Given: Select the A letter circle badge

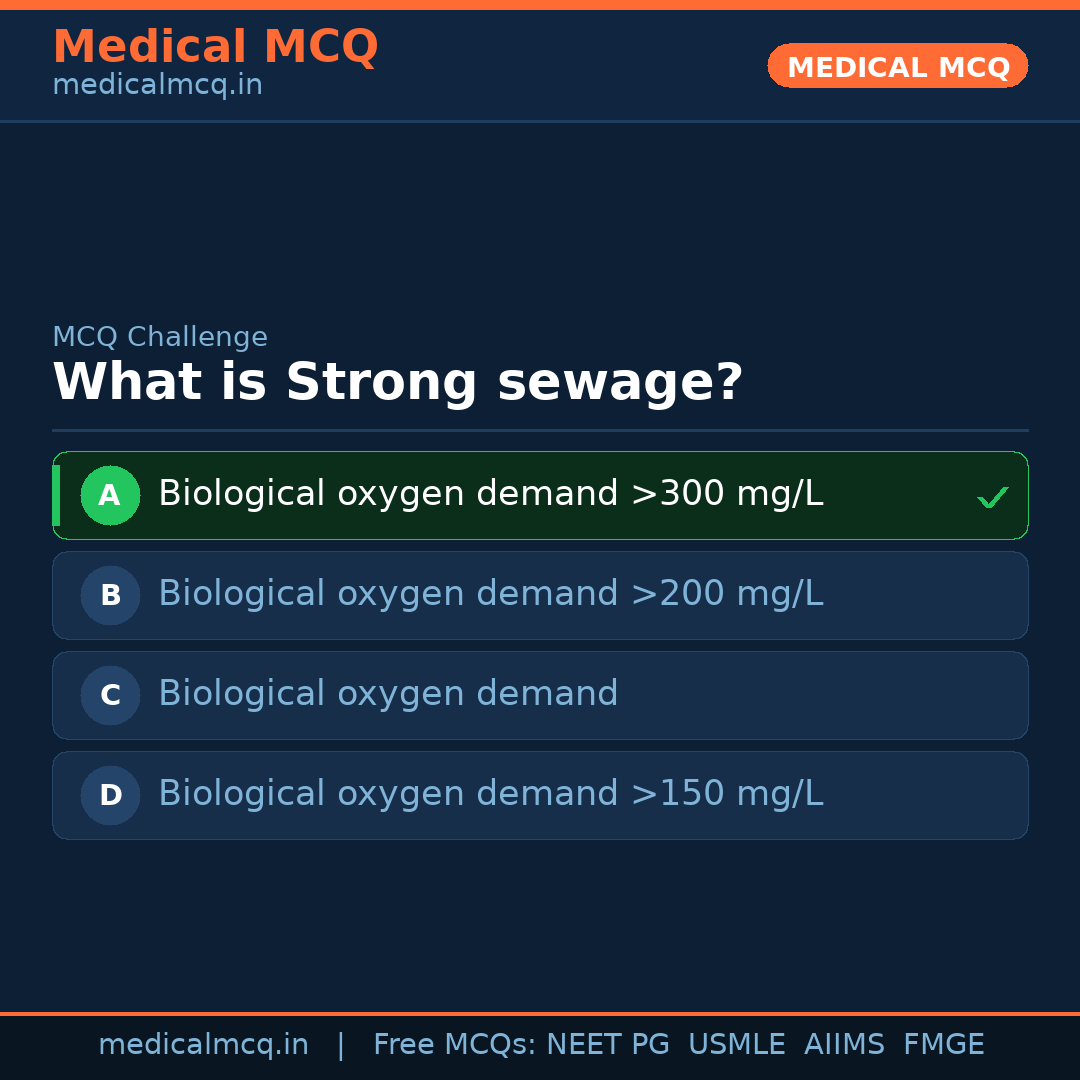Looking at the screenshot, I should 110,496.
